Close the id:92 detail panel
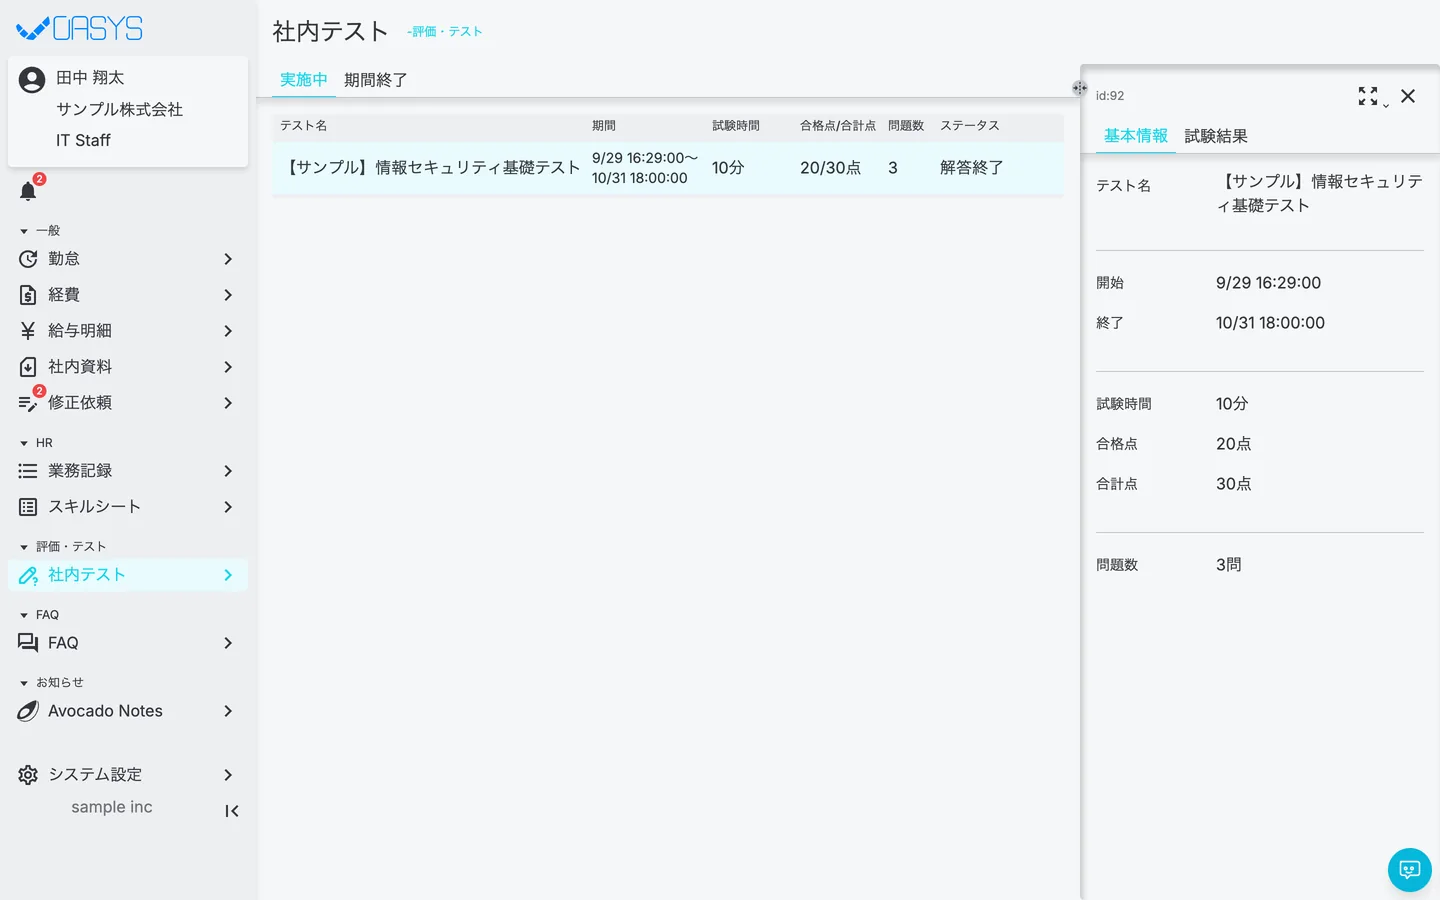 click(1408, 96)
